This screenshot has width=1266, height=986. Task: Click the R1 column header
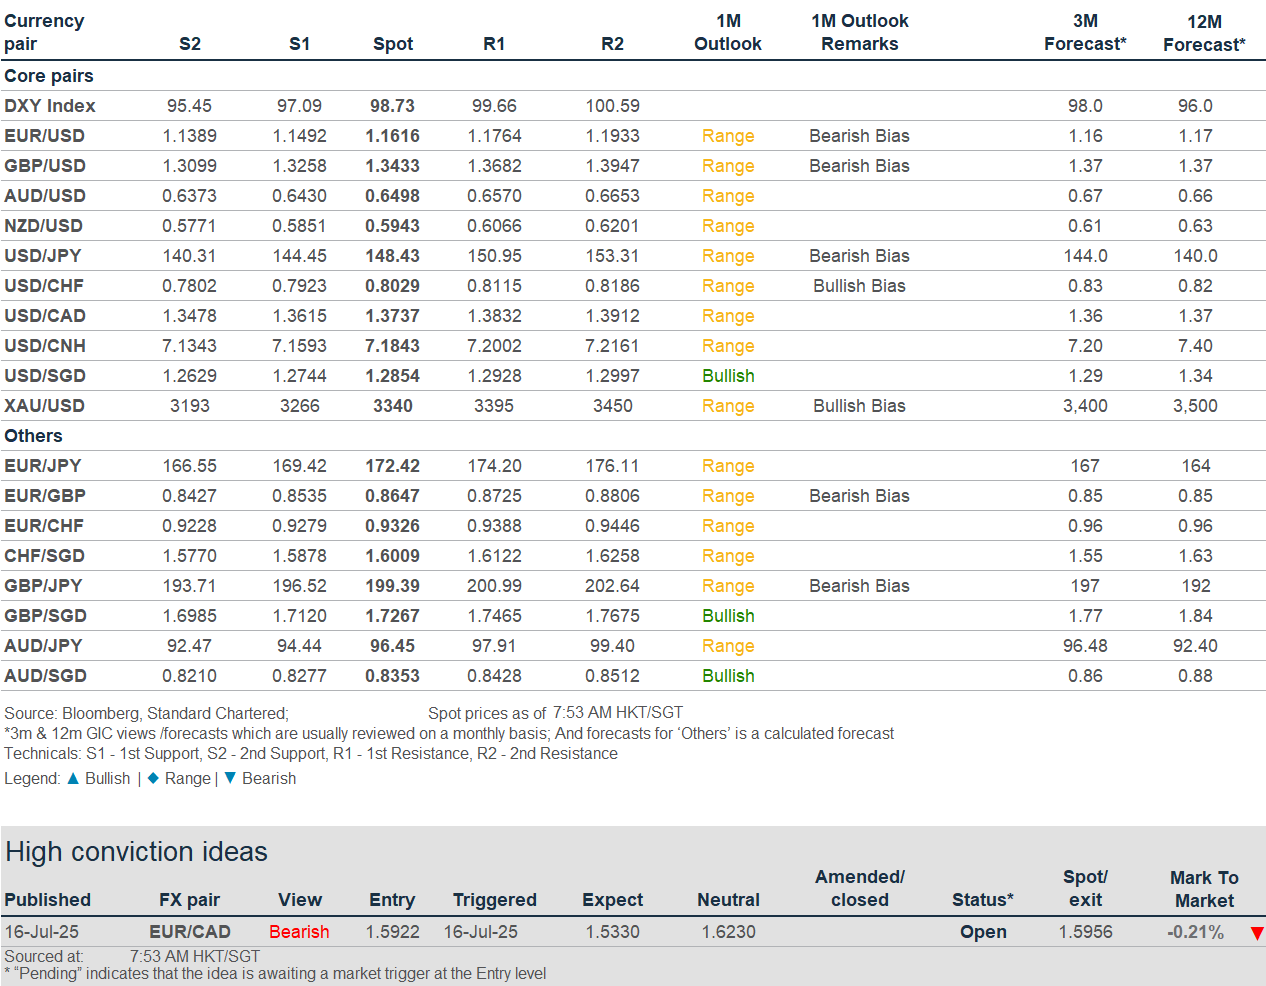(x=494, y=44)
